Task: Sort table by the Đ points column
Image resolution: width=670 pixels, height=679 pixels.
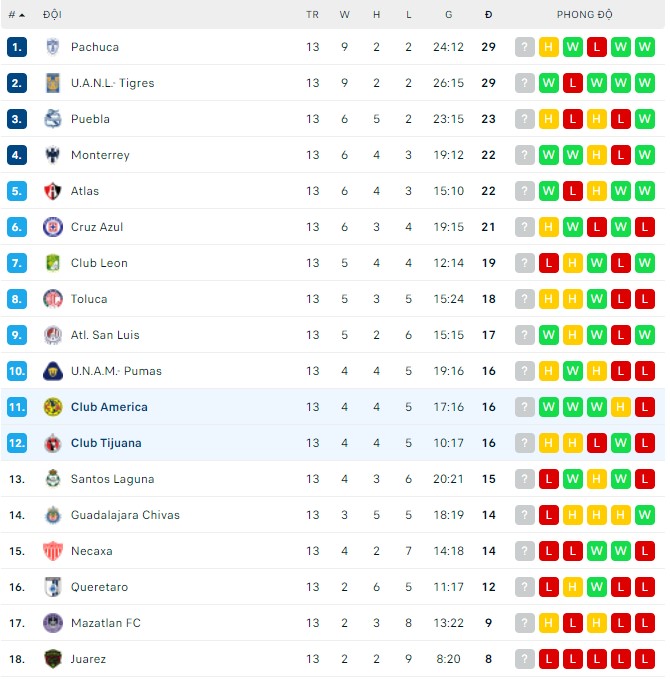Action: click(x=488, y=15)
